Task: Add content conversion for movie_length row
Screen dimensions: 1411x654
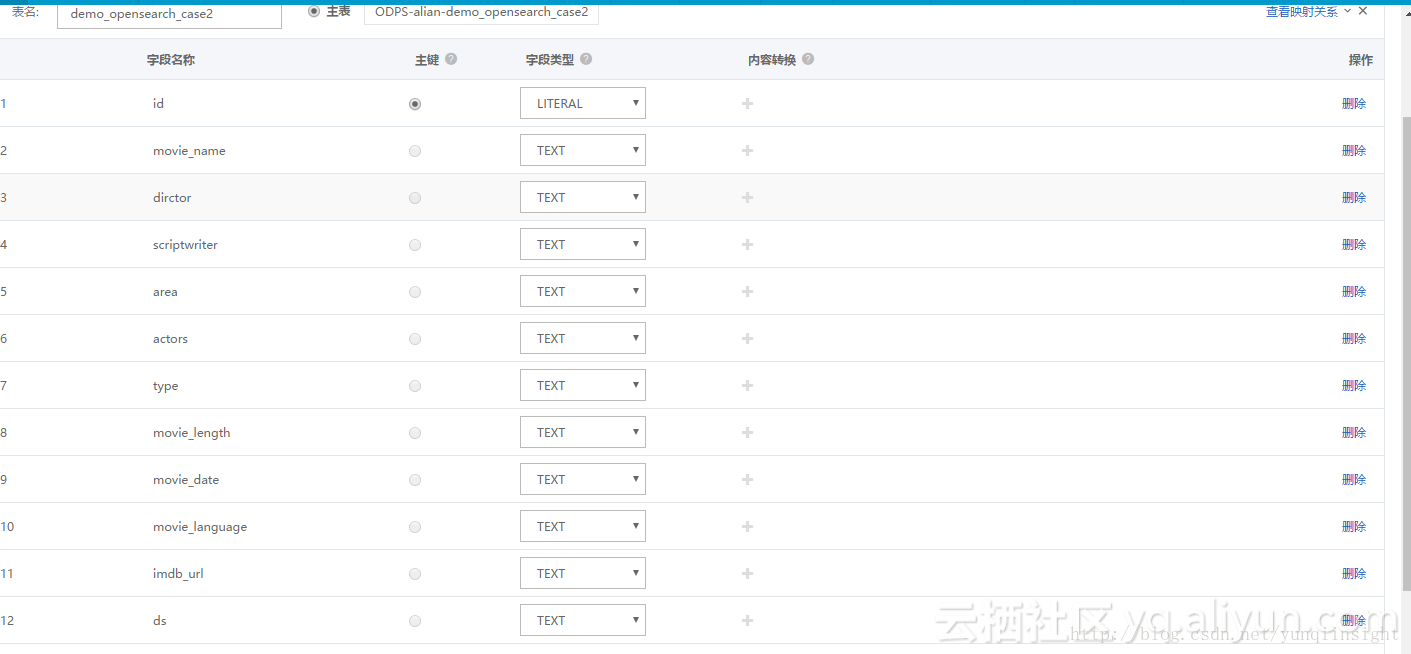Action: (x=747, y=433)
